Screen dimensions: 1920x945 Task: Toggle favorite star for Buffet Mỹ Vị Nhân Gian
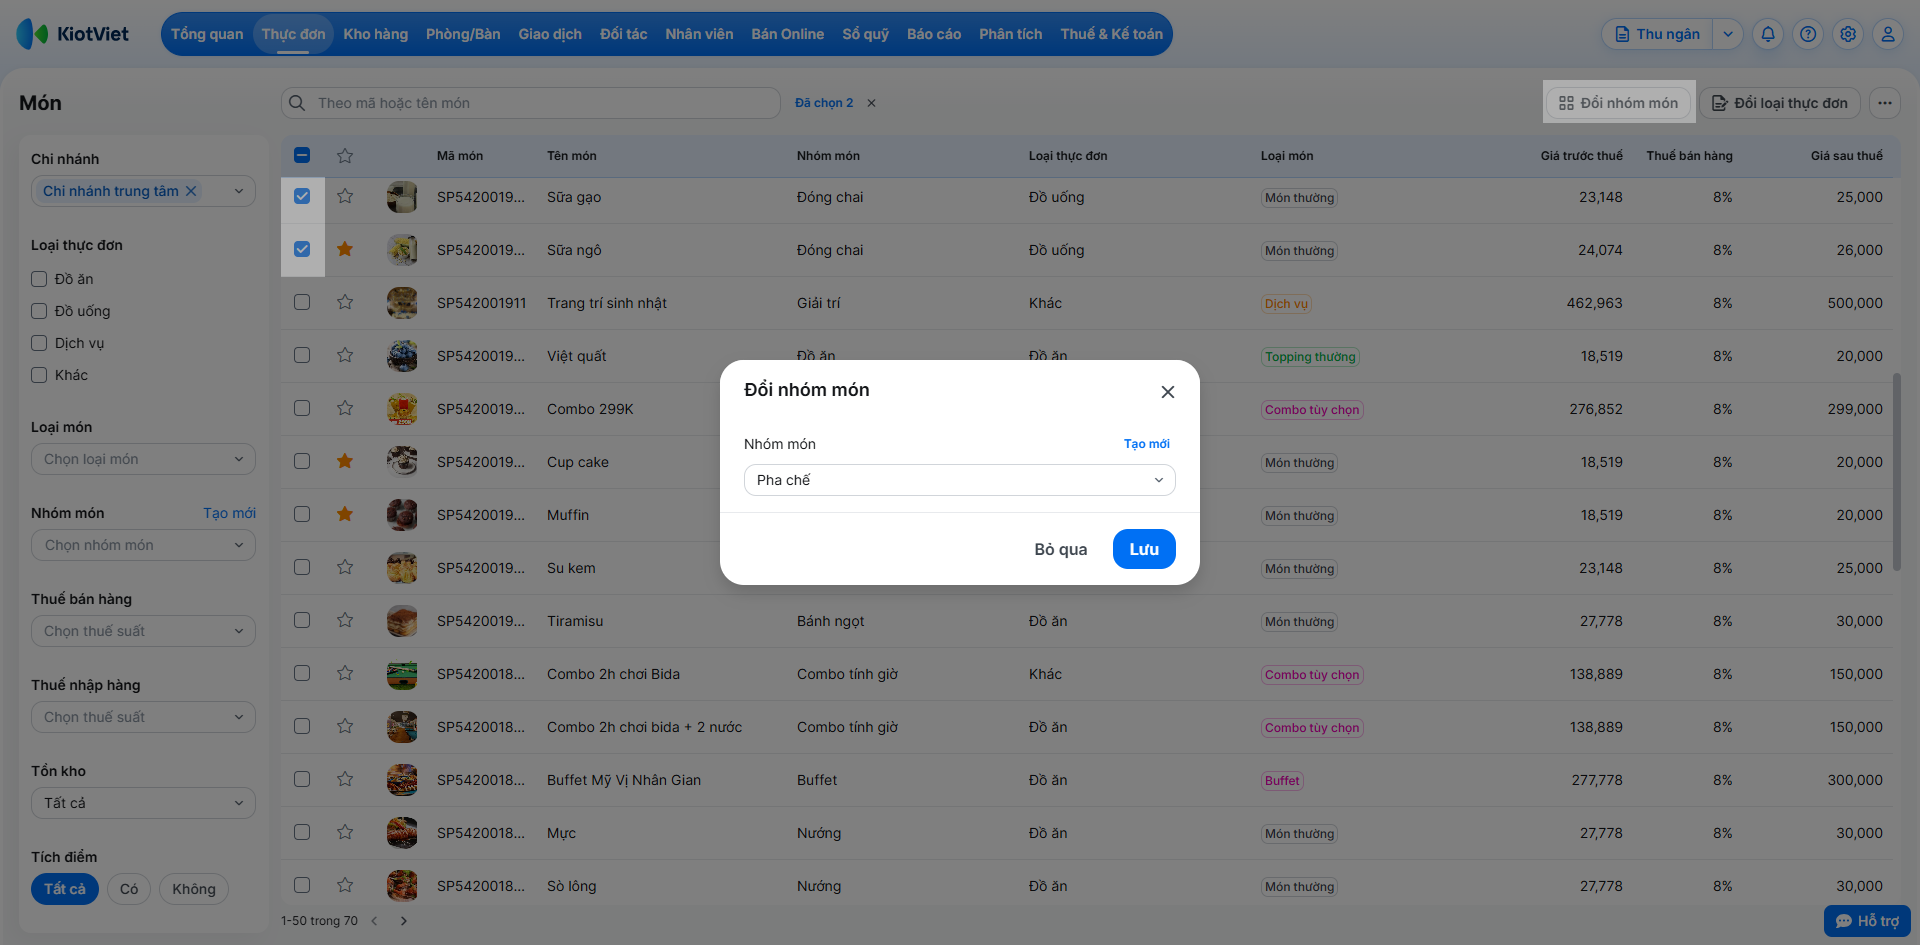[x=345, y=779]
